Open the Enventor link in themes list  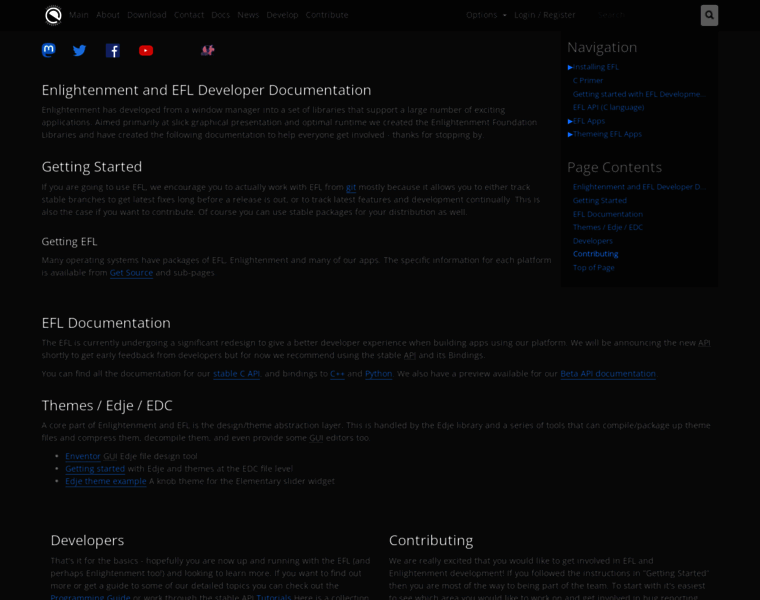pyautogui.click(x=83, y=456)
